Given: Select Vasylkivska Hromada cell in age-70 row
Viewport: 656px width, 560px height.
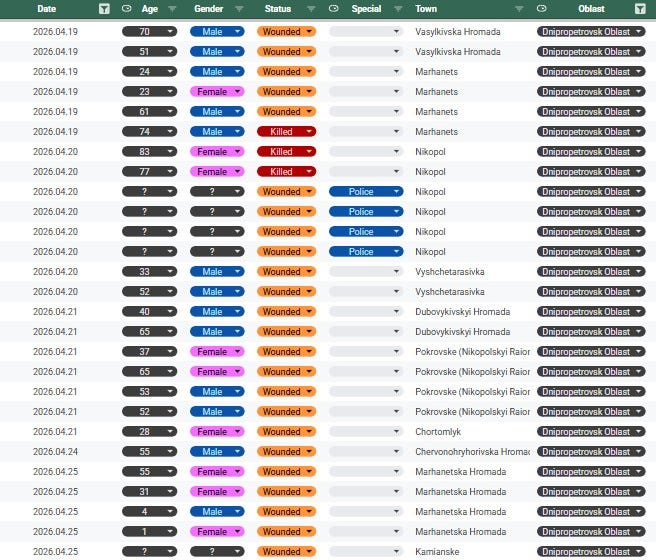Looking at the screenshot, I should pos(458,32).
